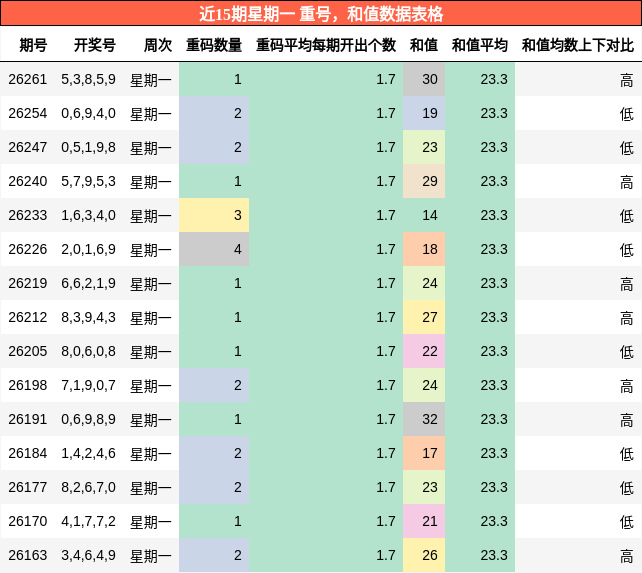The image size is (642, 573).
Task: Select winning numbers 7,1,9,0,7
Action: (88, 385)
